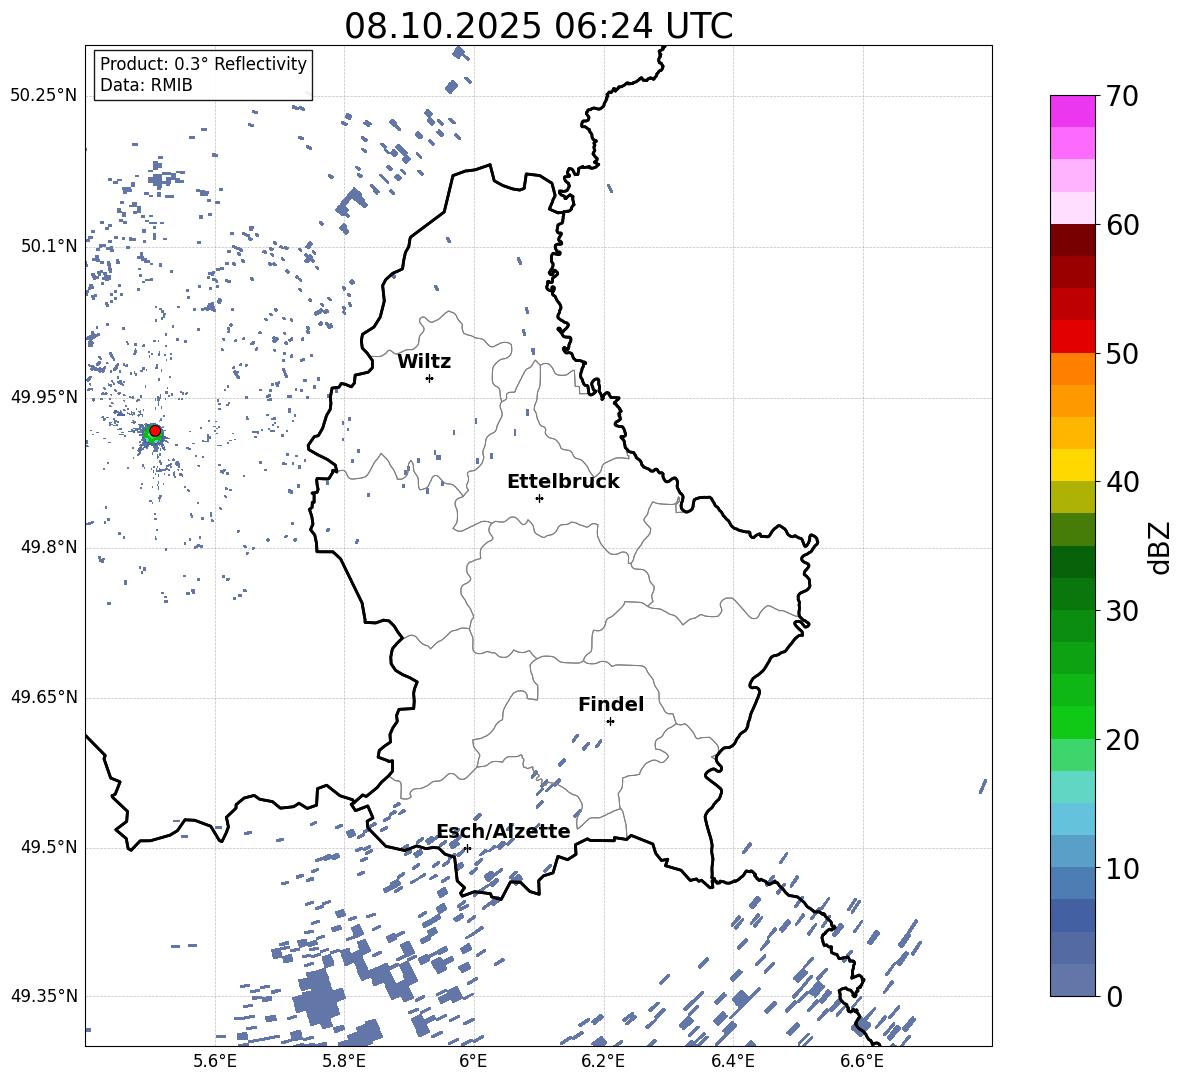The width and height of the screenshot is (1184, 1081).
Task: Click the 6.6°E longitude label
Action: (x=862, y=1061)
